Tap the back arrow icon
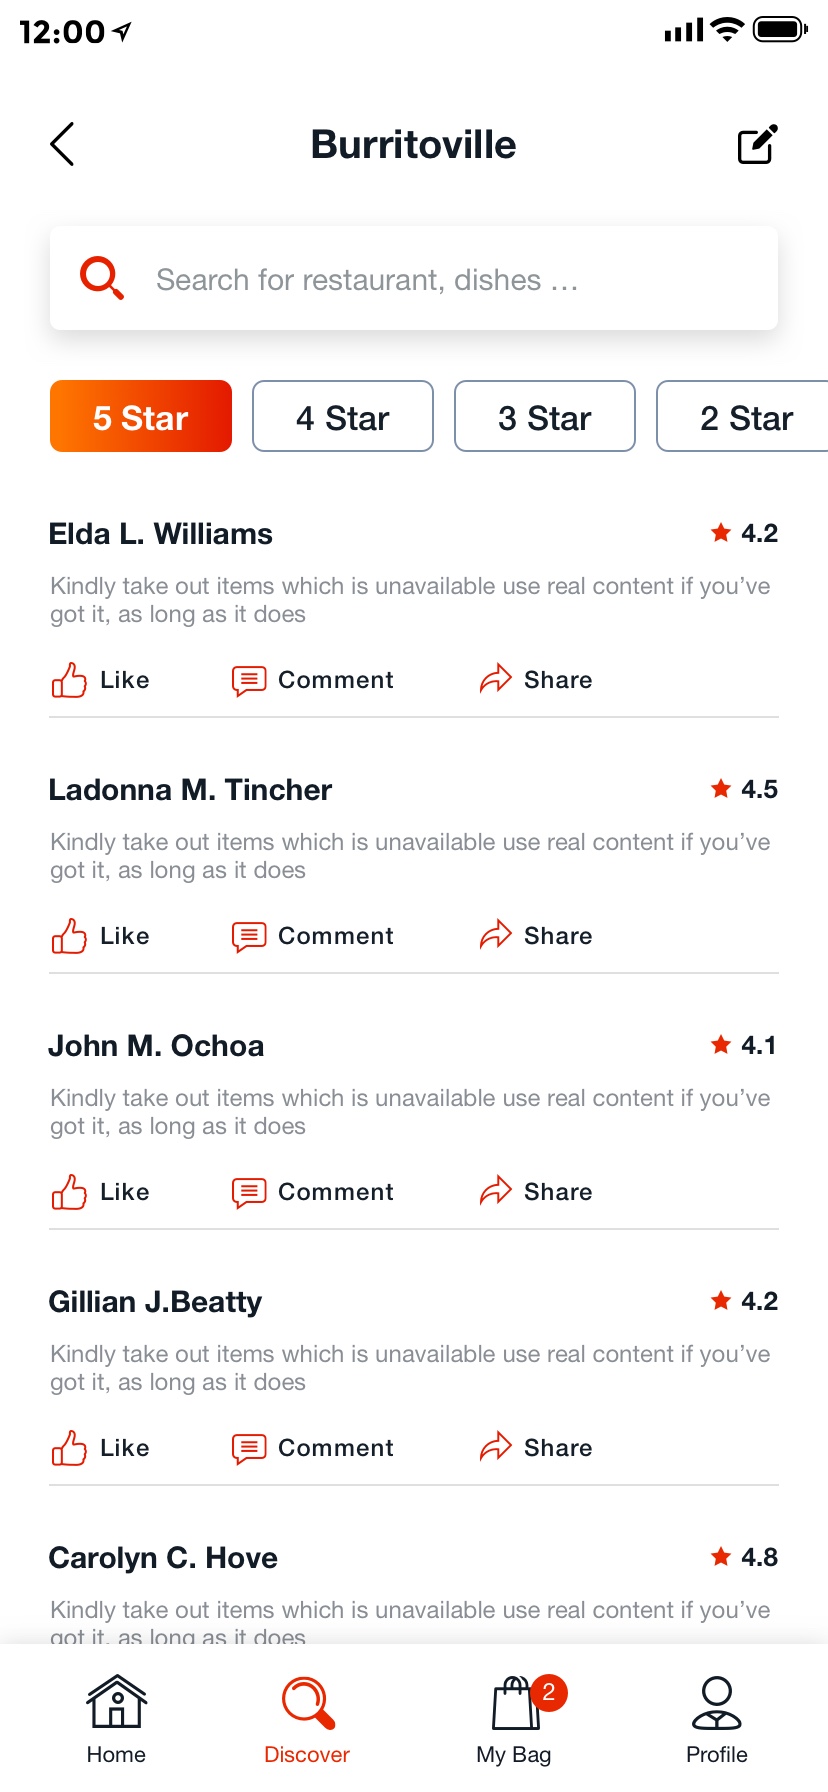828x1792 pixels. coord(62,144)
